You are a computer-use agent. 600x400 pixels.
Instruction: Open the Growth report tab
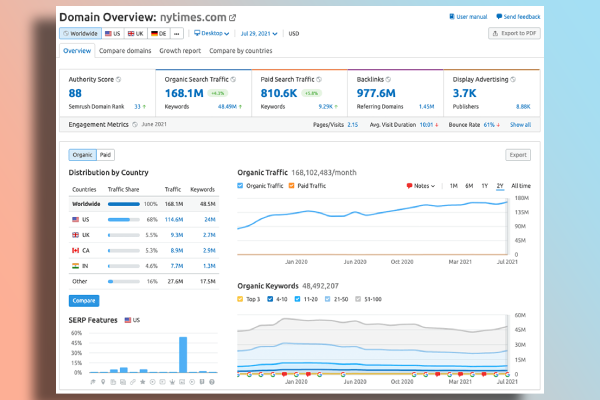tap(180, 51)
